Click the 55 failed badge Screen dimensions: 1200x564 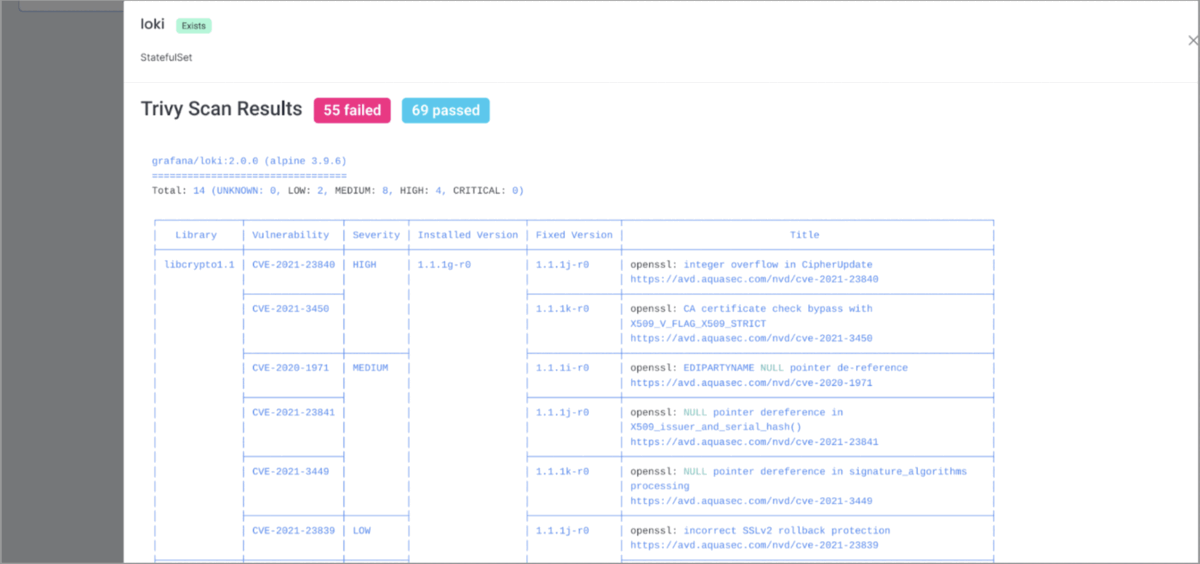(x=352, y=110)
